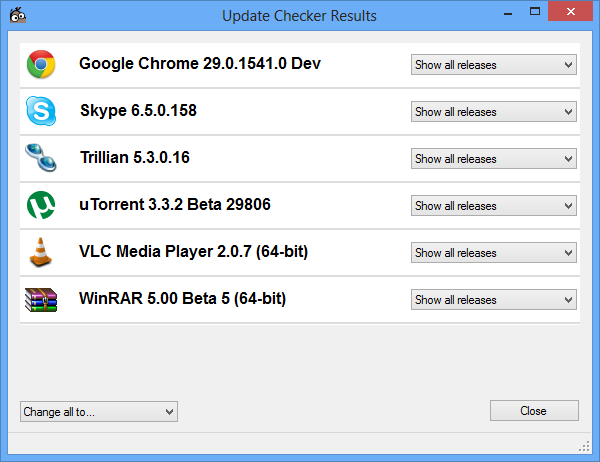
Task: Open the Change all to... dropdown
Action: click(98, 411)
